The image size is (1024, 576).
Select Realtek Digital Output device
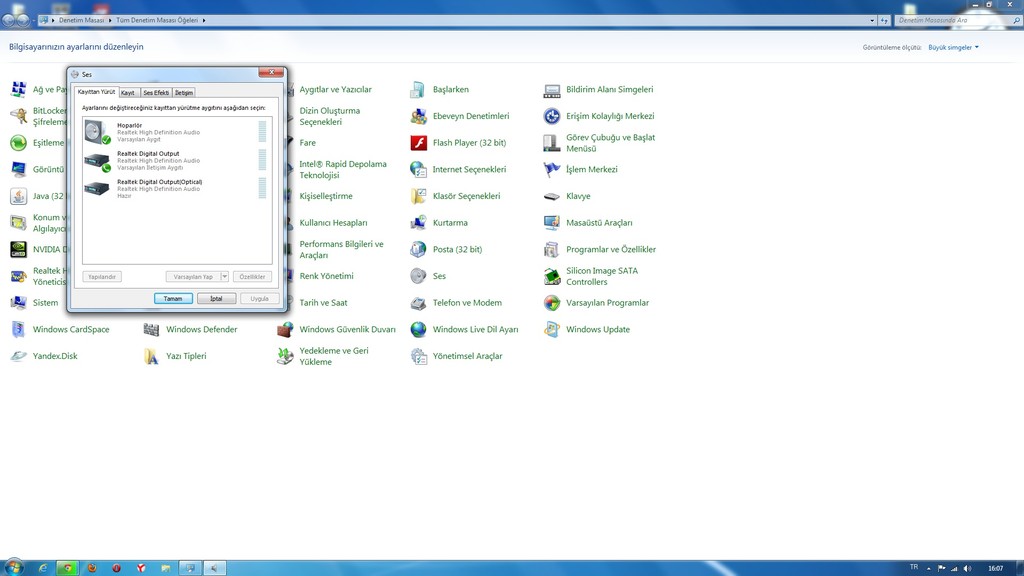(176, 161)
